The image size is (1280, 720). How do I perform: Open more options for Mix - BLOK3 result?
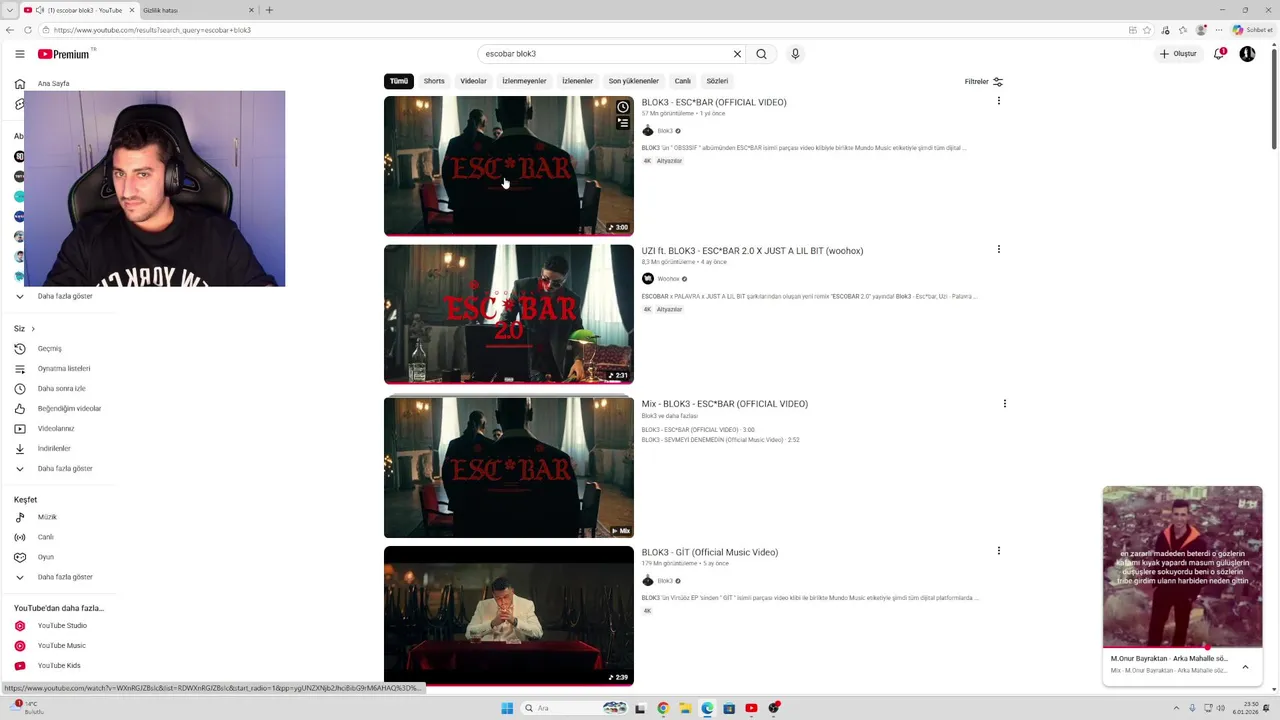(1004, 404)
